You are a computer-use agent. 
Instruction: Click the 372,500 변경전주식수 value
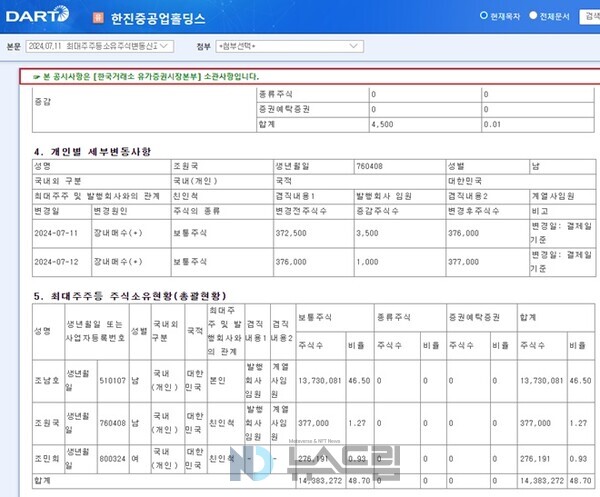291,233
